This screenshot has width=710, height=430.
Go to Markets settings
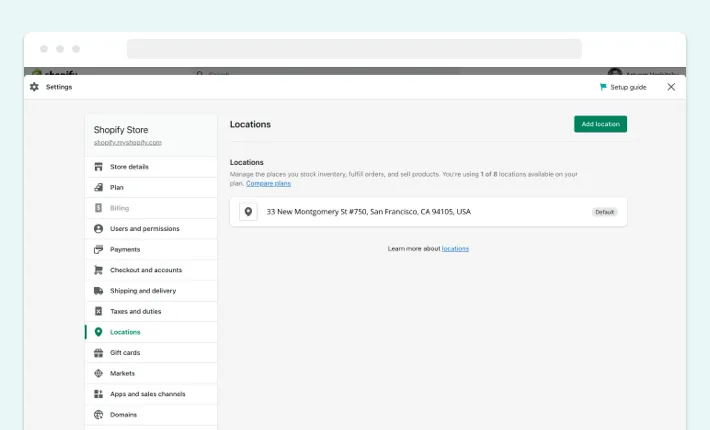click(151, 373)
